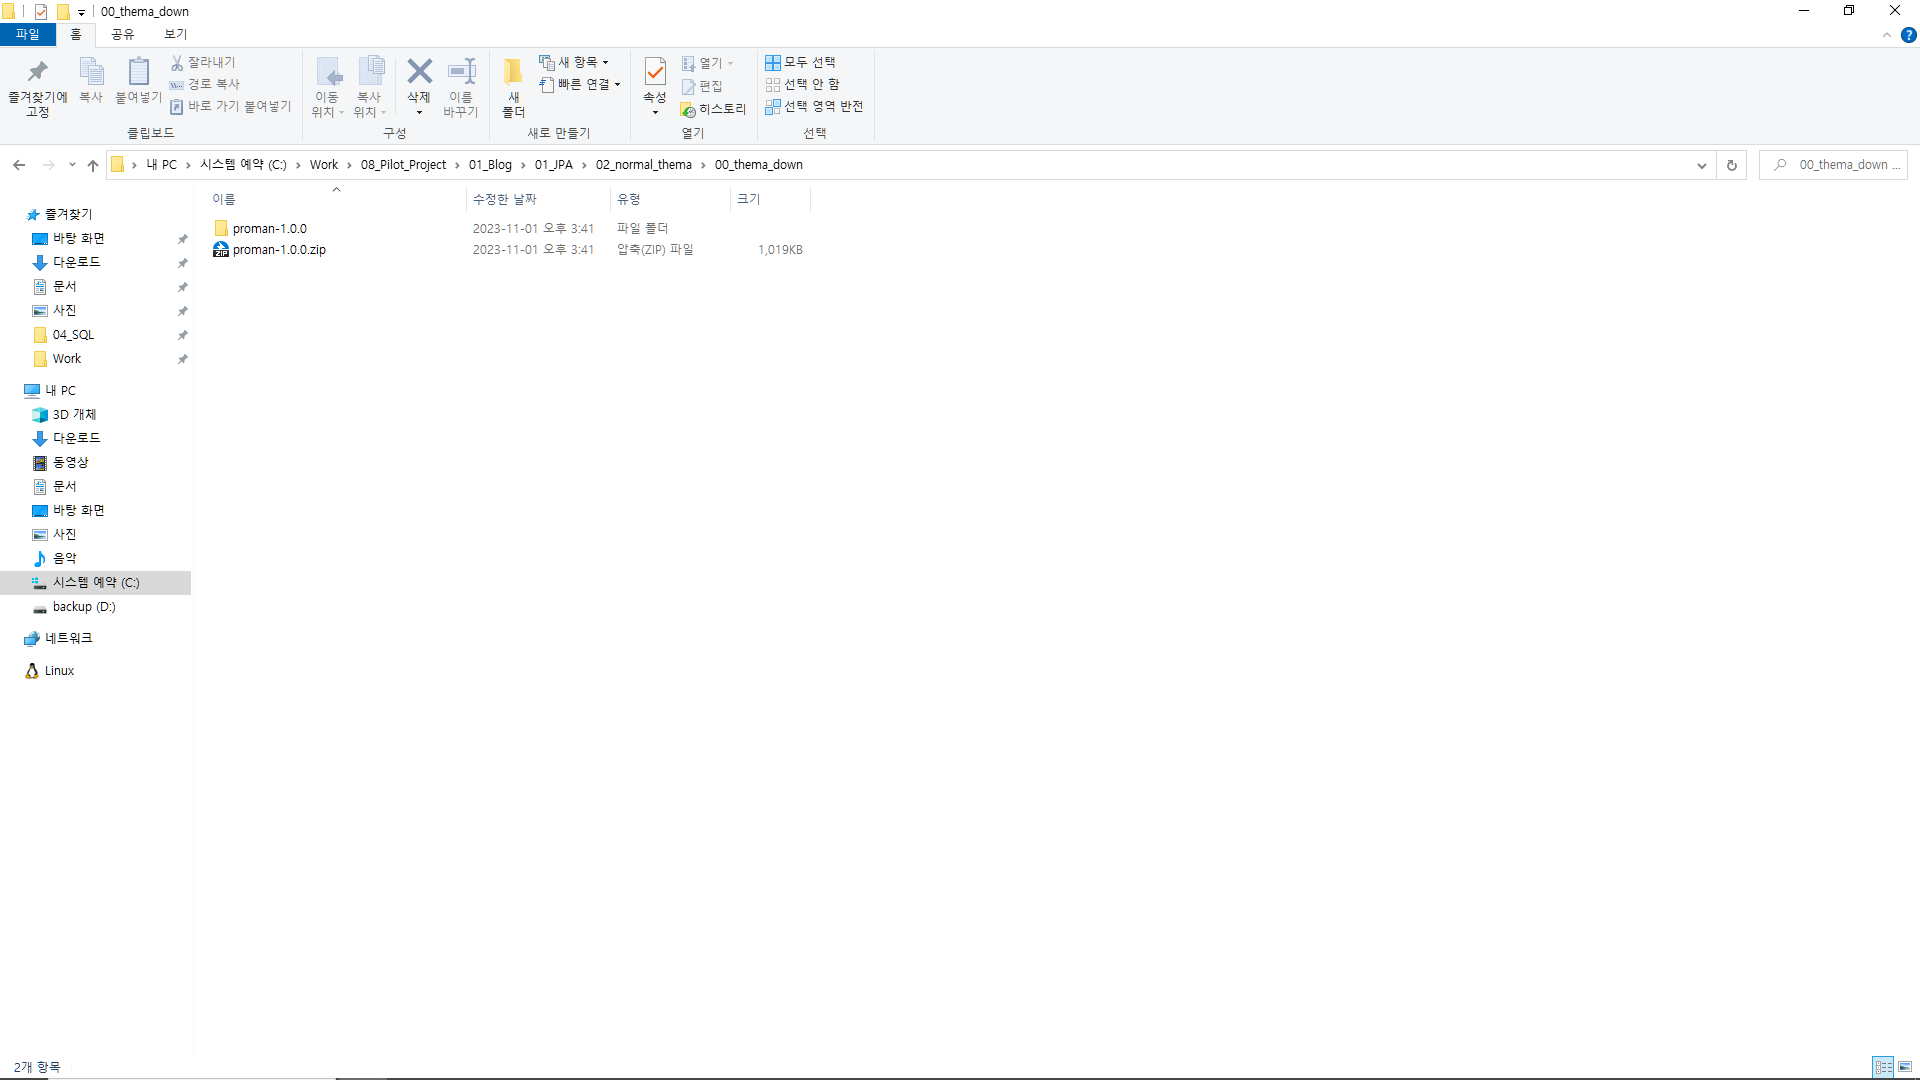The image size is (1920, 1080).
Task: Open the View (보기) ribbon tab
Action: [x=175, y=34]
